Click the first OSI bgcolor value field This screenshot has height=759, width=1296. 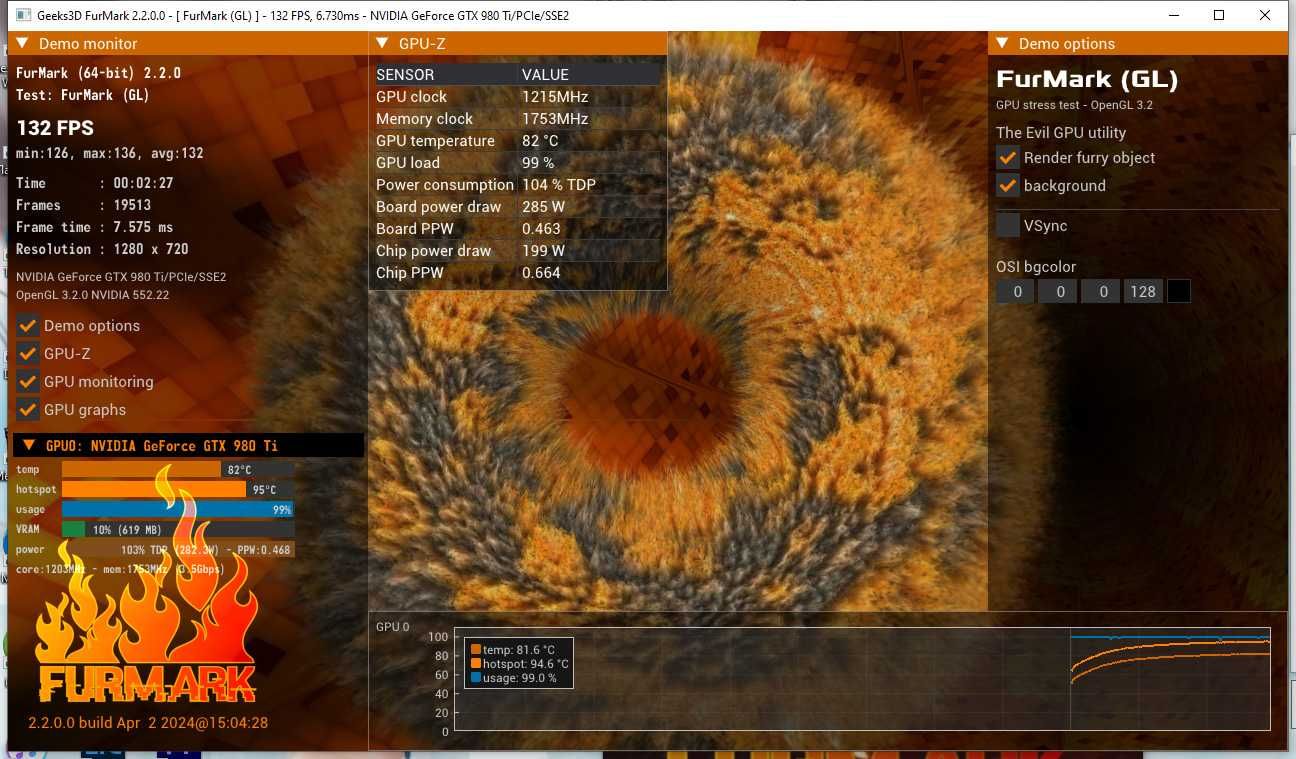[x=1016, y=292]
